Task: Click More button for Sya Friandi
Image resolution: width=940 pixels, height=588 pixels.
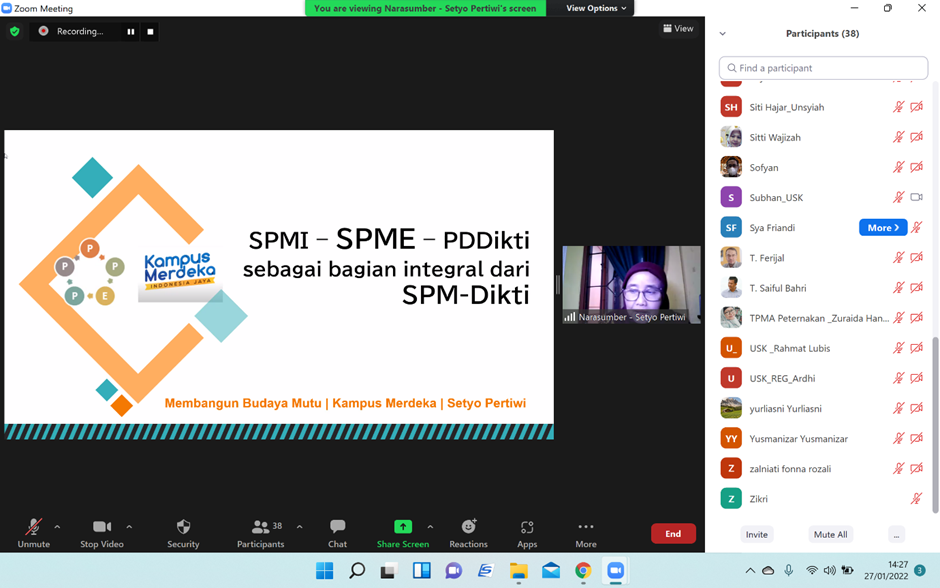Action: (x=883, y=228)
